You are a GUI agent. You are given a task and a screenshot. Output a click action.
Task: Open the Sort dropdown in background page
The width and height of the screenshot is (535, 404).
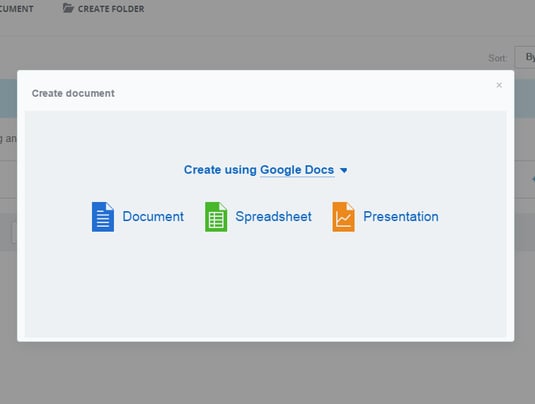point(525,57)
